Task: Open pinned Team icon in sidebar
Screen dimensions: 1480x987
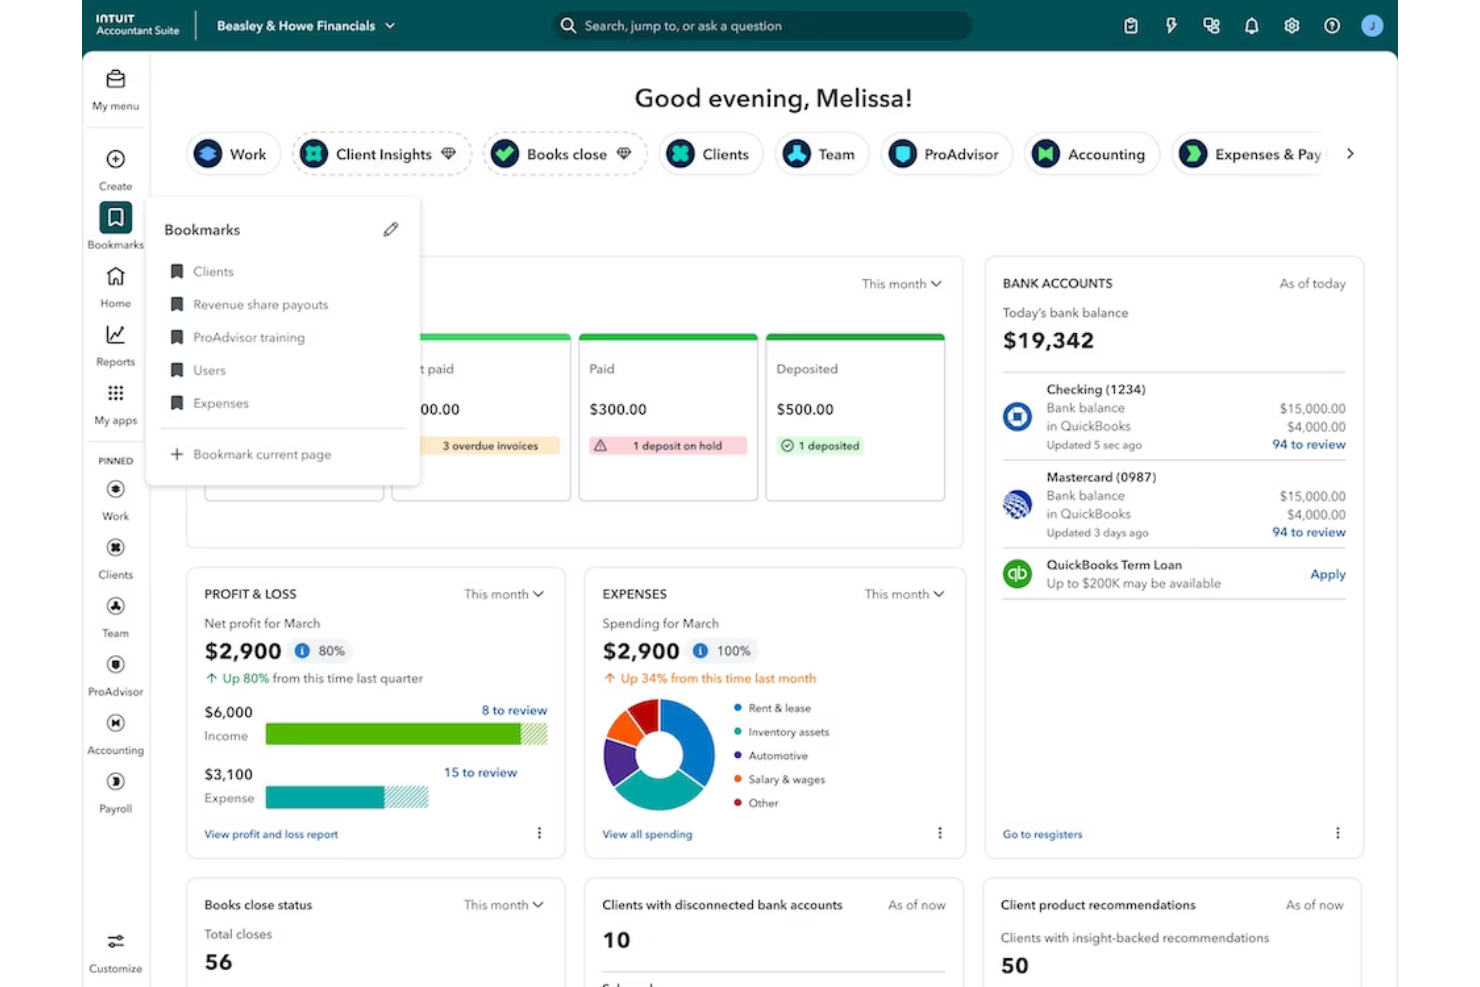Action: (116, 606)
